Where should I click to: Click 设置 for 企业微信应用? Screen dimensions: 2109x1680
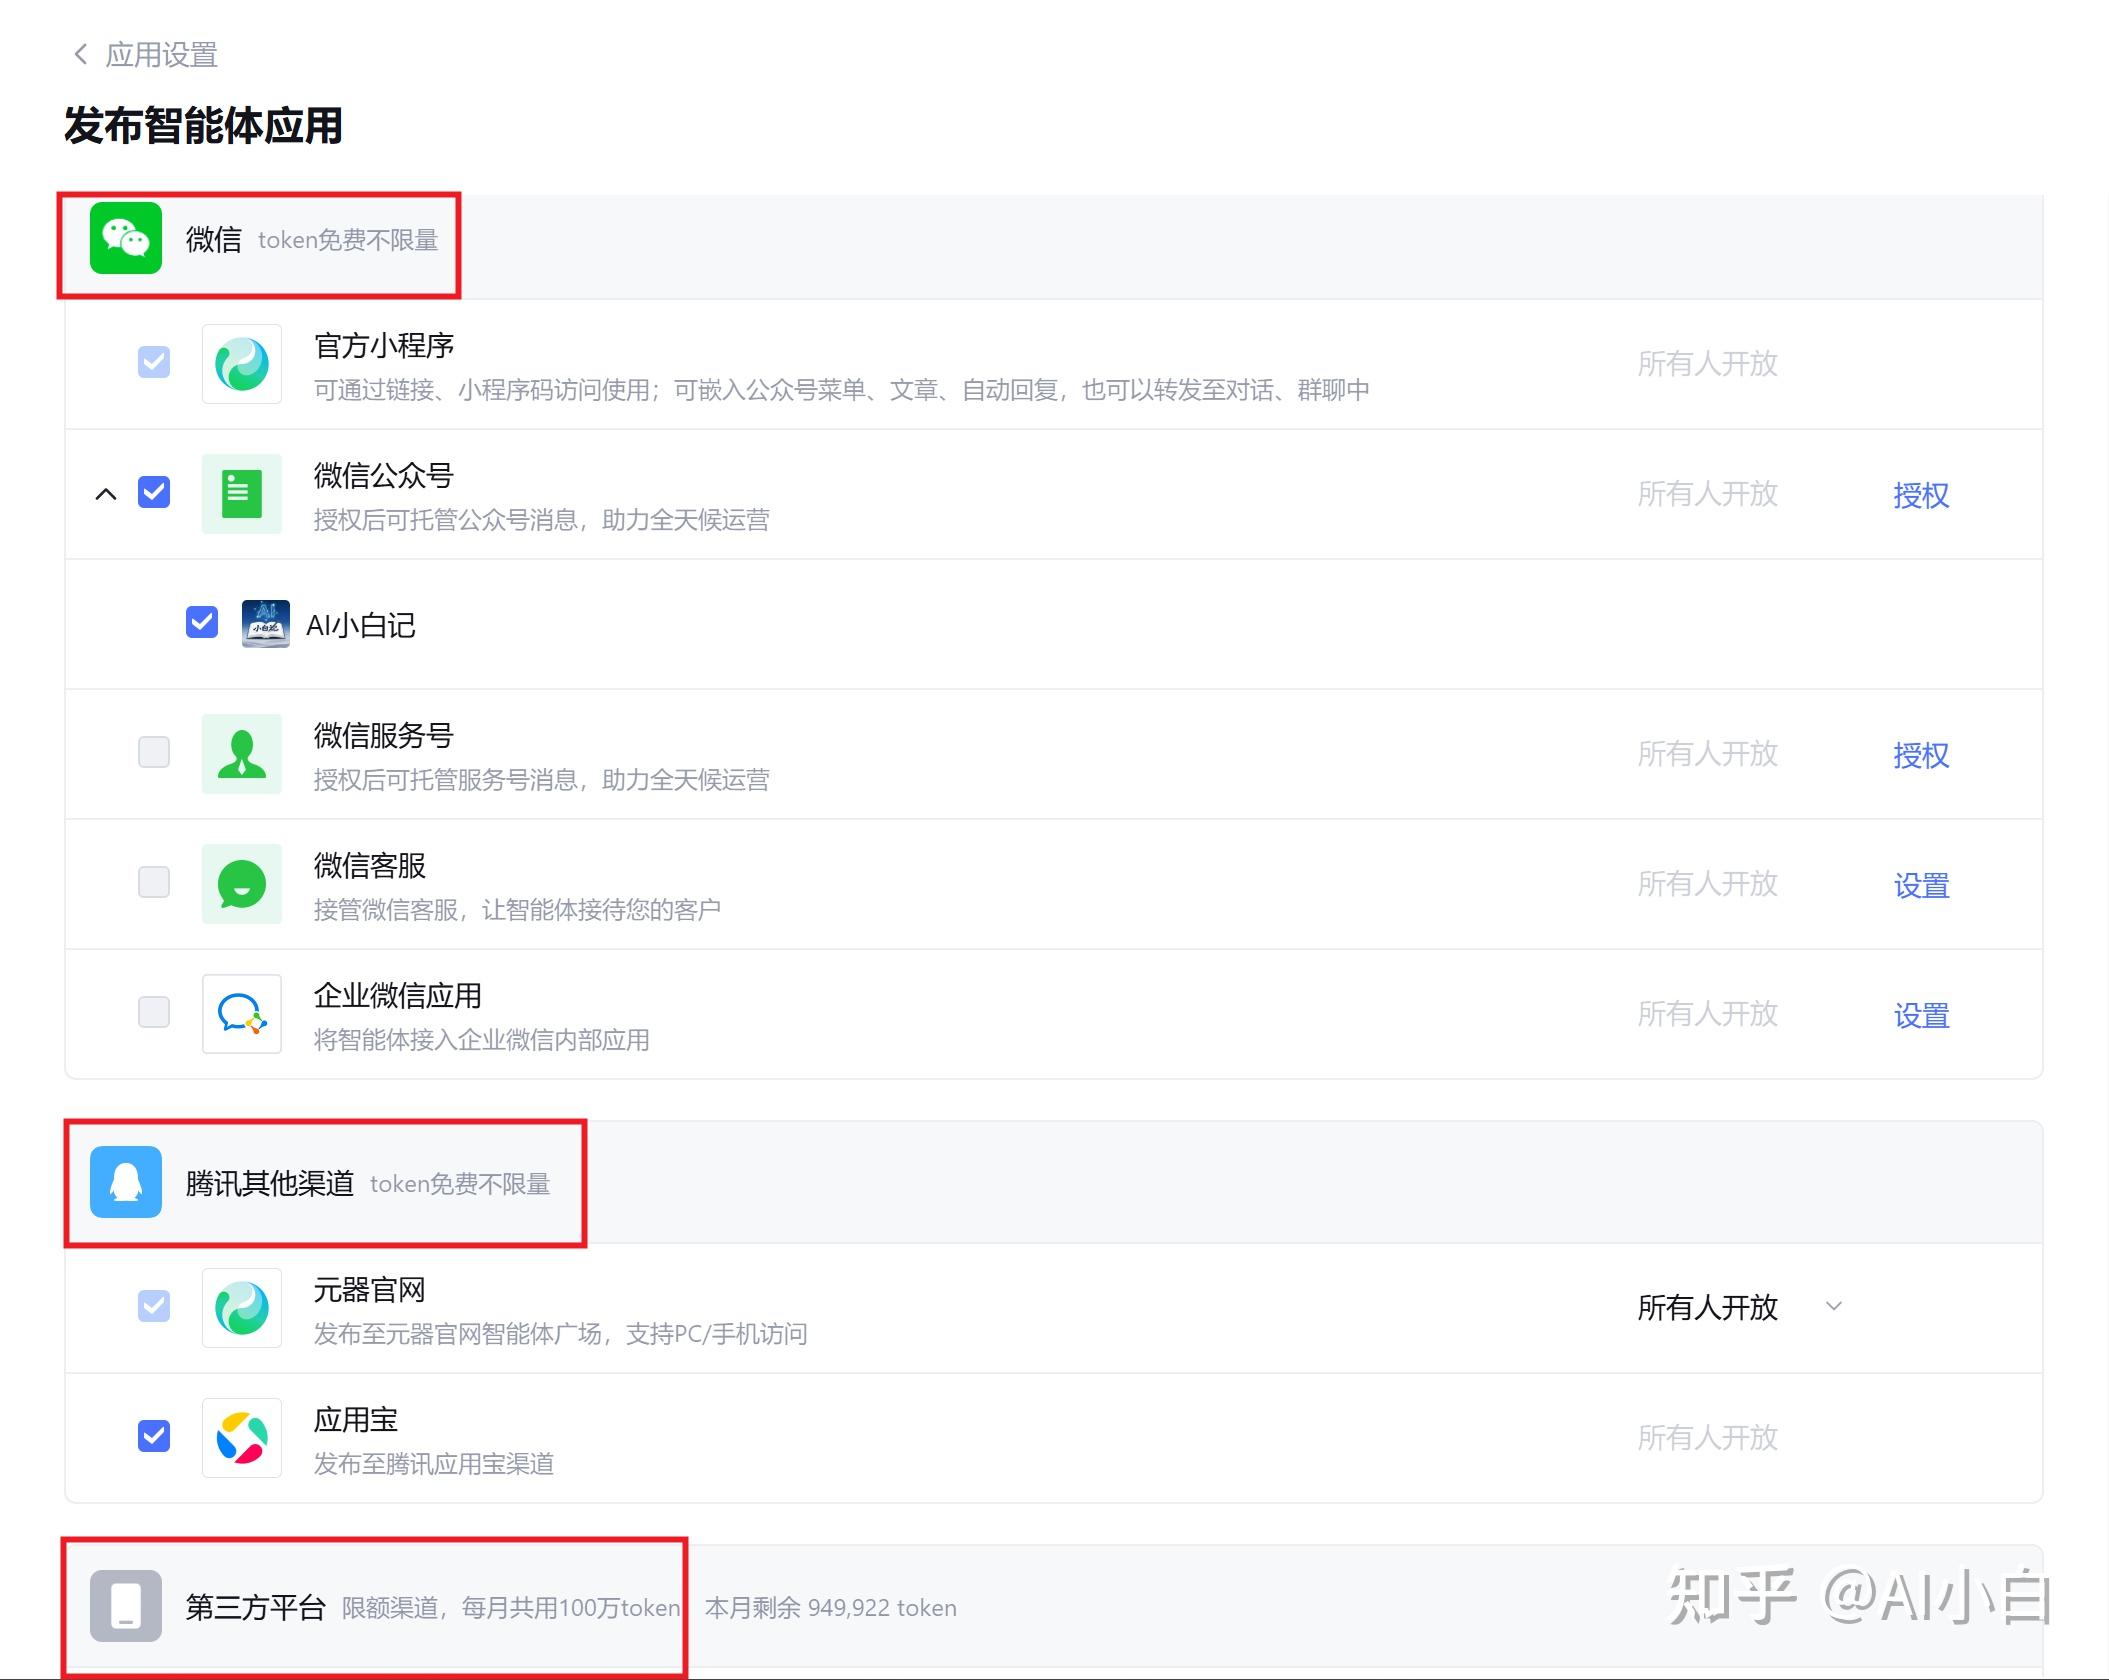pyautogui.click(x=1921, y=1015)
